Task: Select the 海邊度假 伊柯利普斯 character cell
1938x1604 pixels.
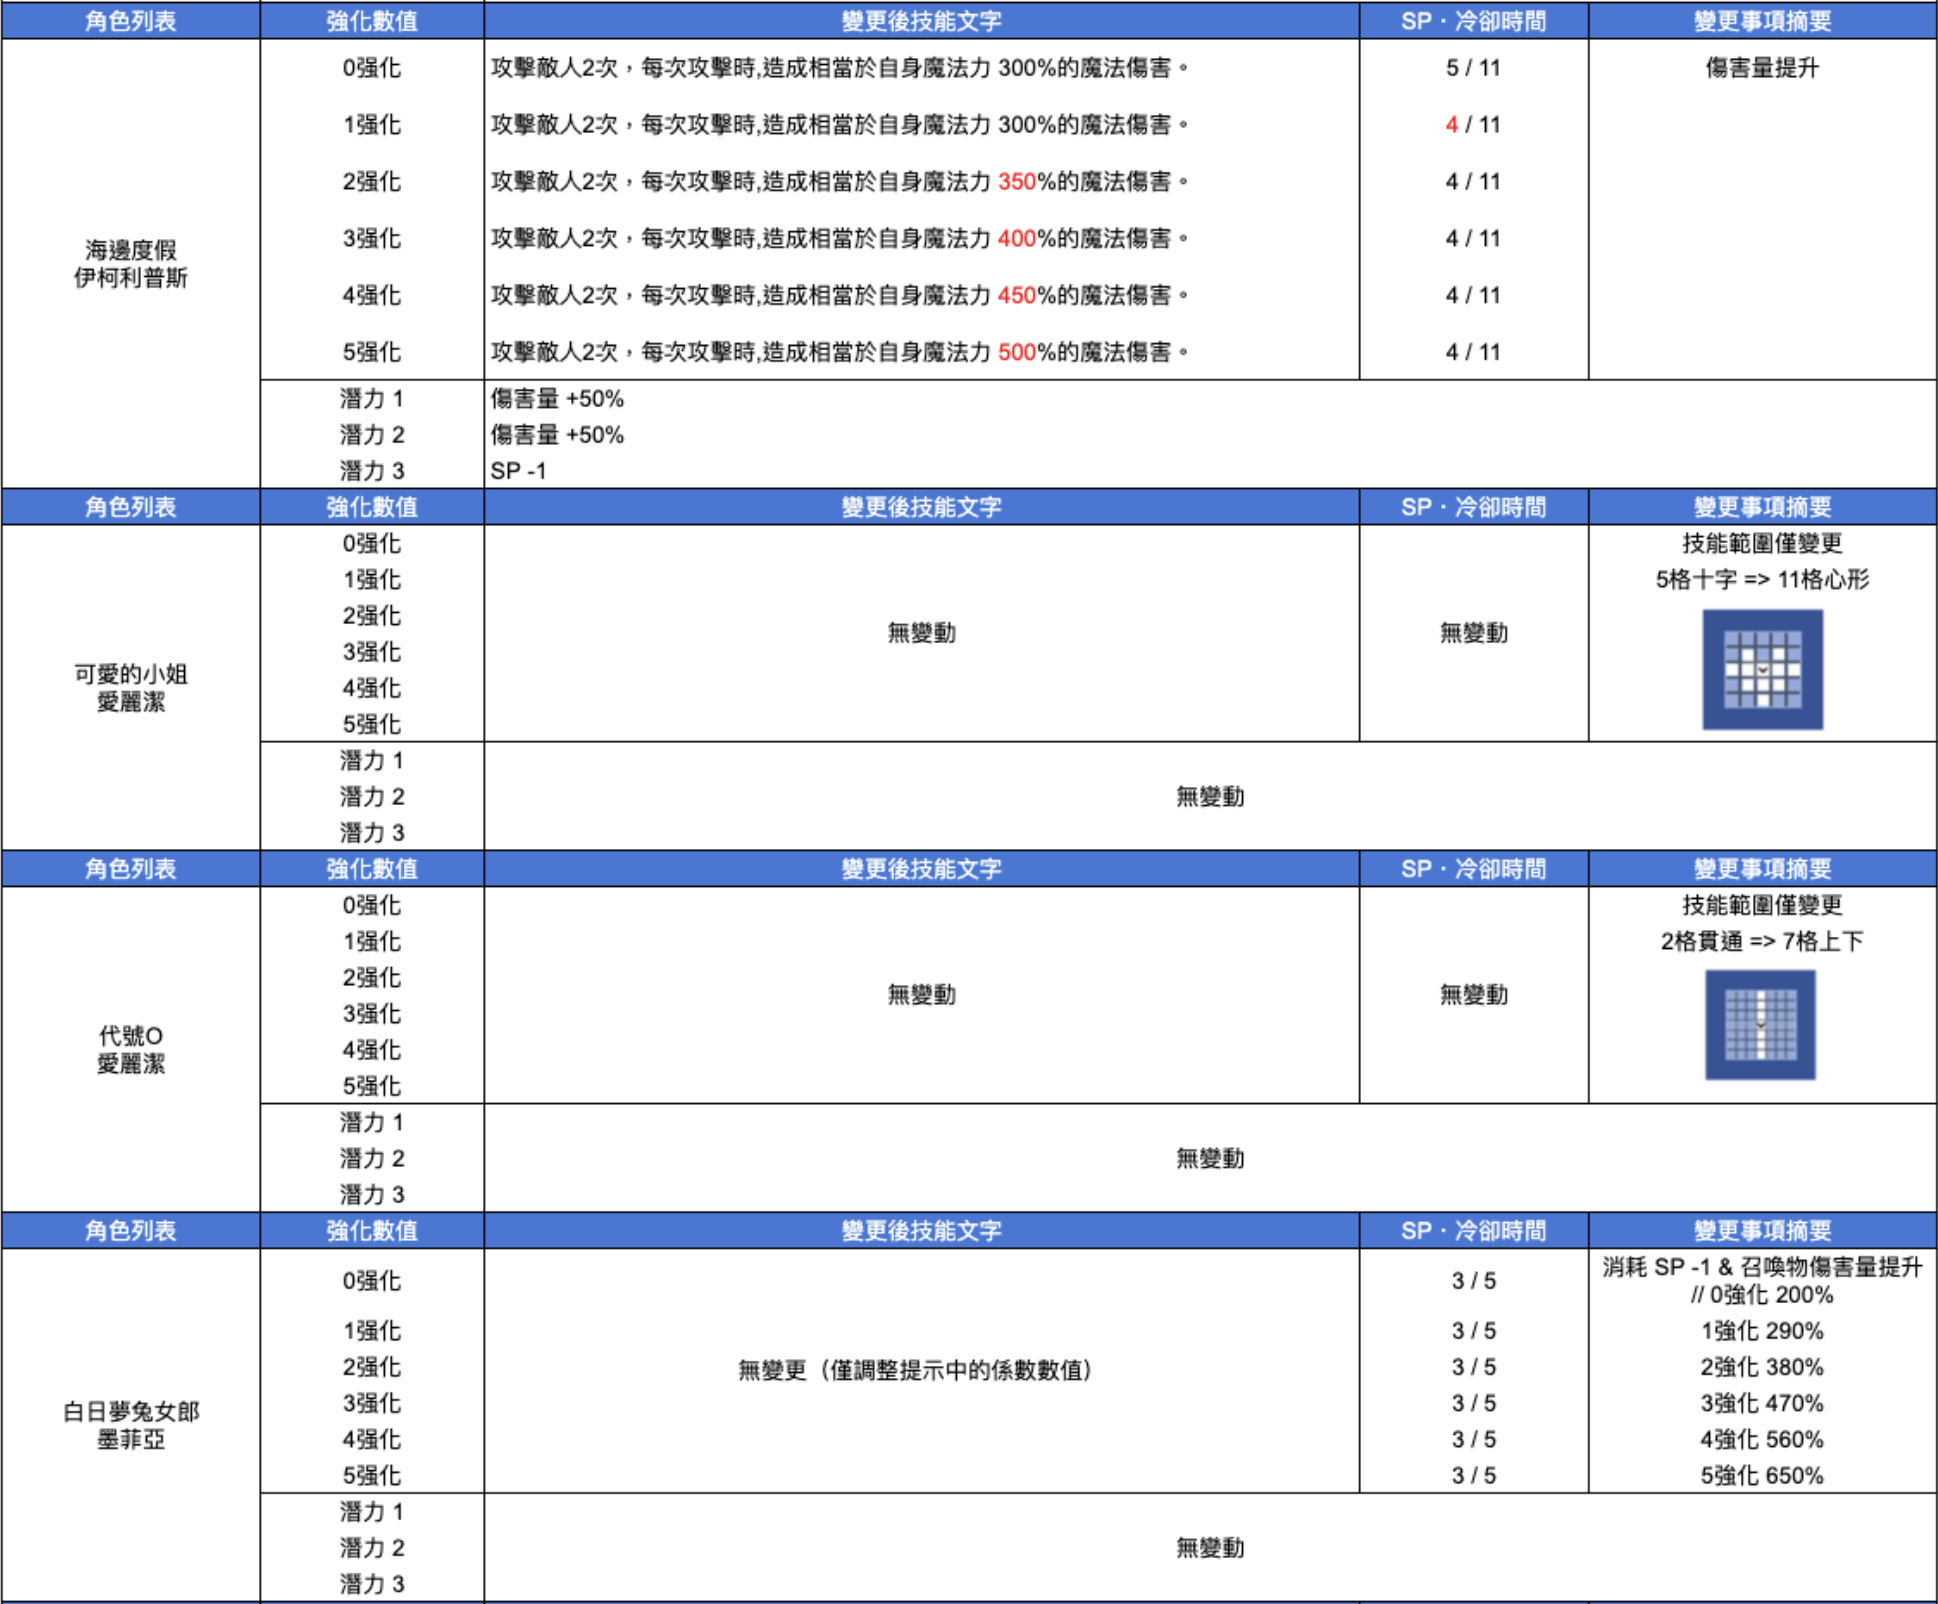Action: (x=130, y=264)
